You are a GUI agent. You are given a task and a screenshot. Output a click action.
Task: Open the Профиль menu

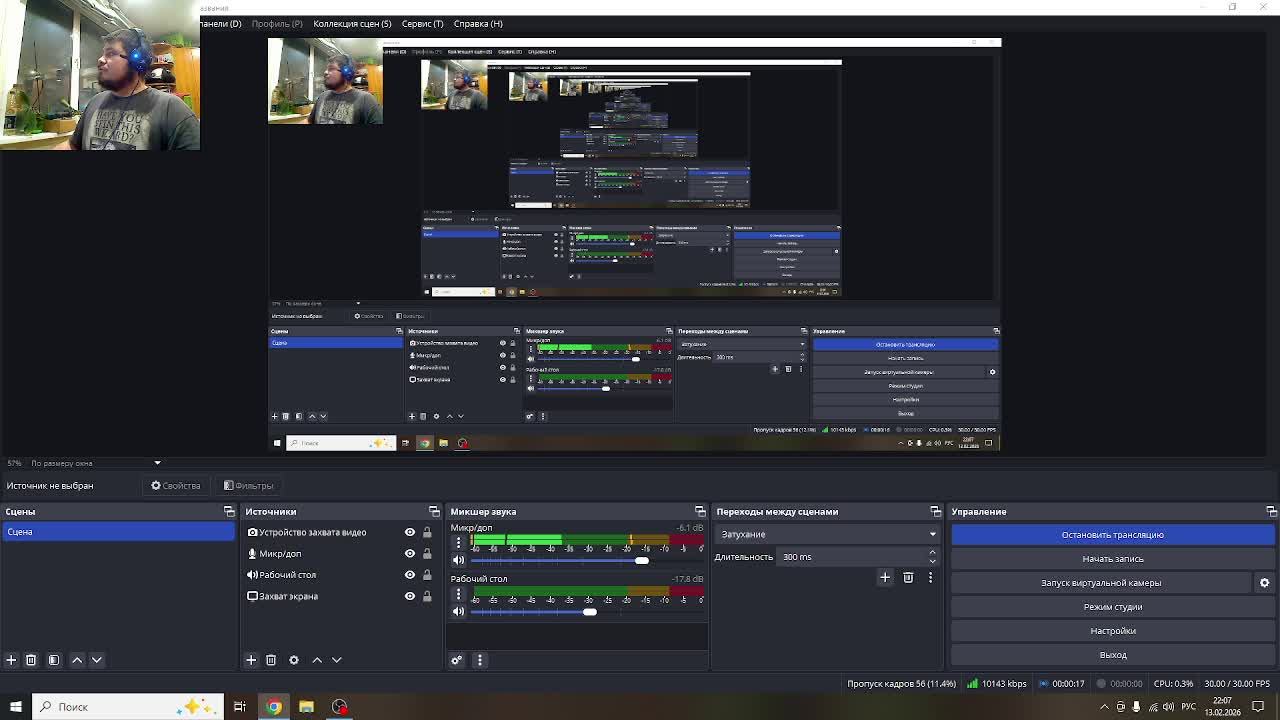click(x=277, y=24)
